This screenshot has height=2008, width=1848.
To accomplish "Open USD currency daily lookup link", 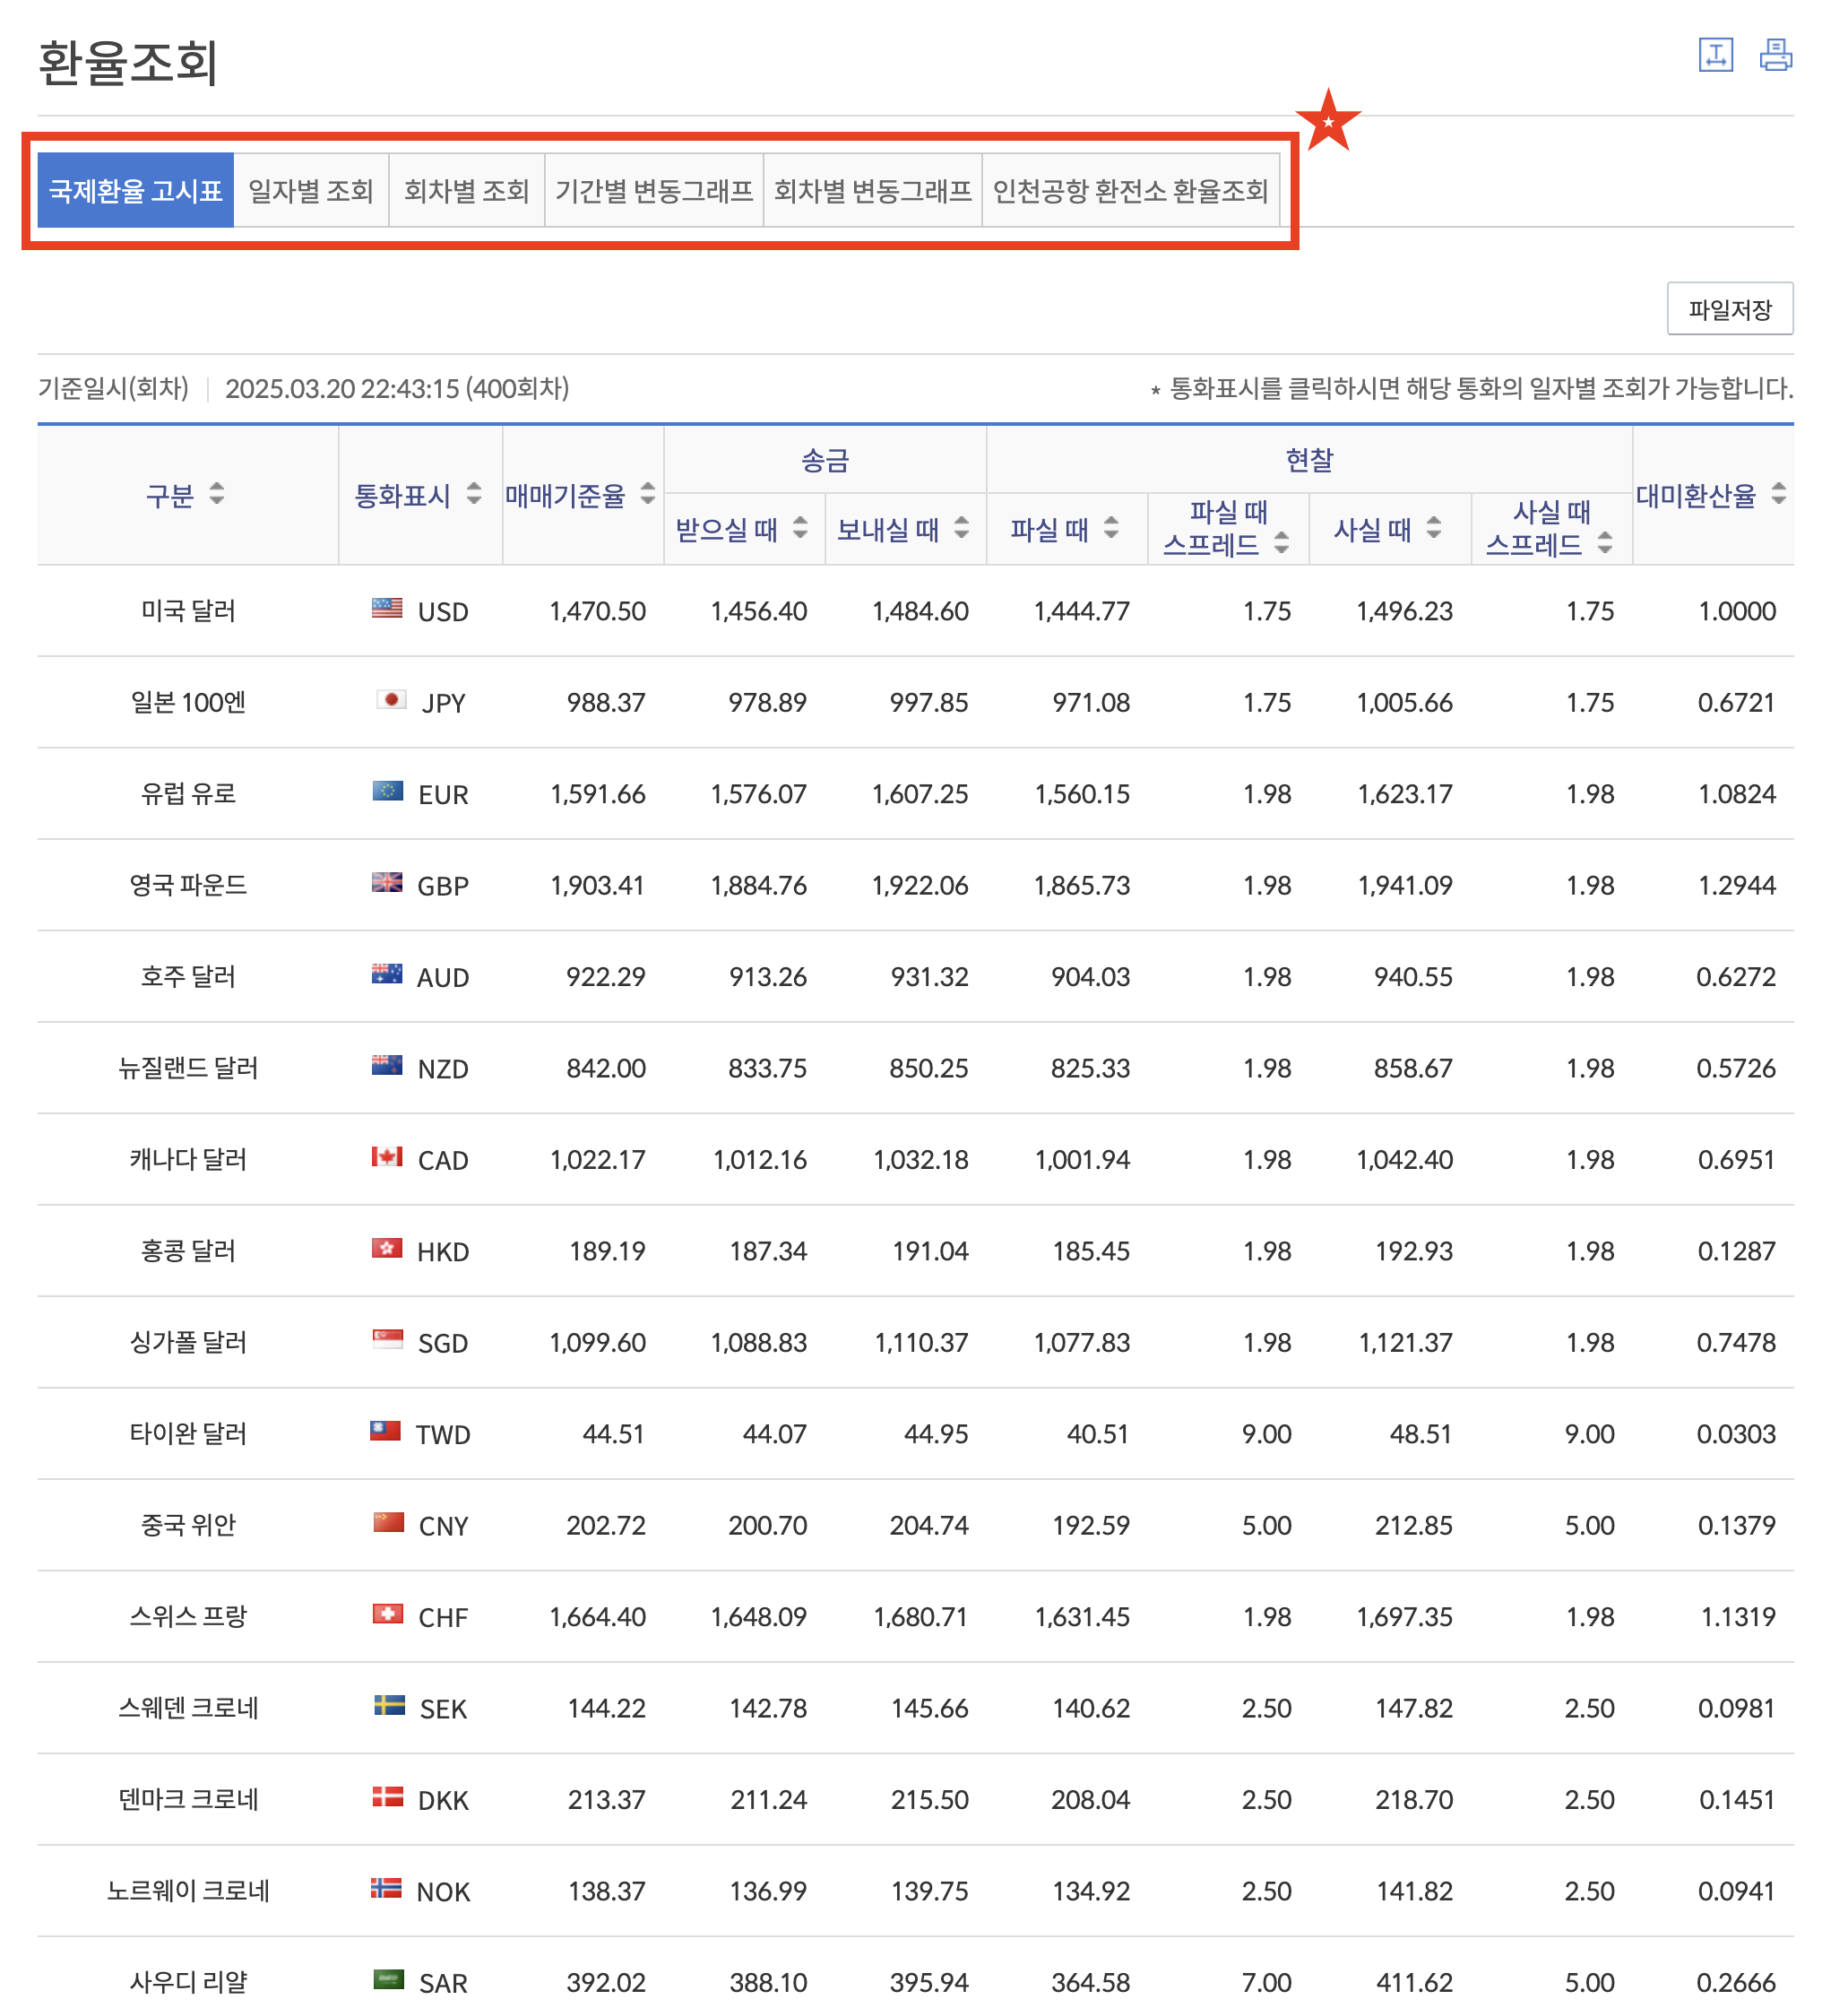I will (x=442, y=611).
